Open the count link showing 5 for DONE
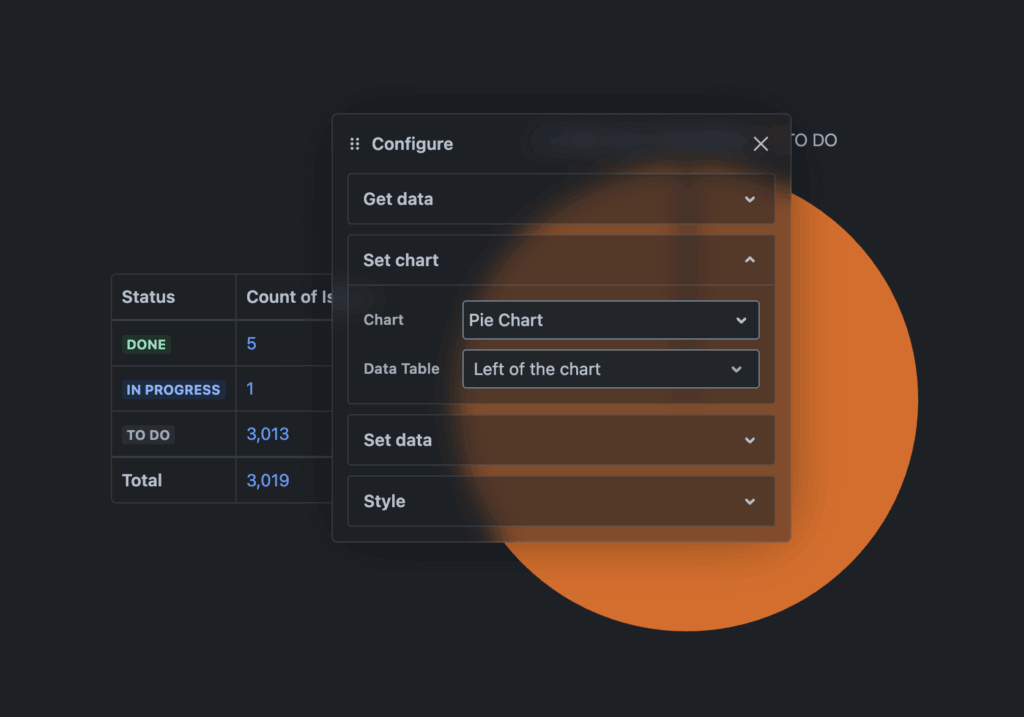Screen dimensions: 1024x717 (x=250, y=343)
